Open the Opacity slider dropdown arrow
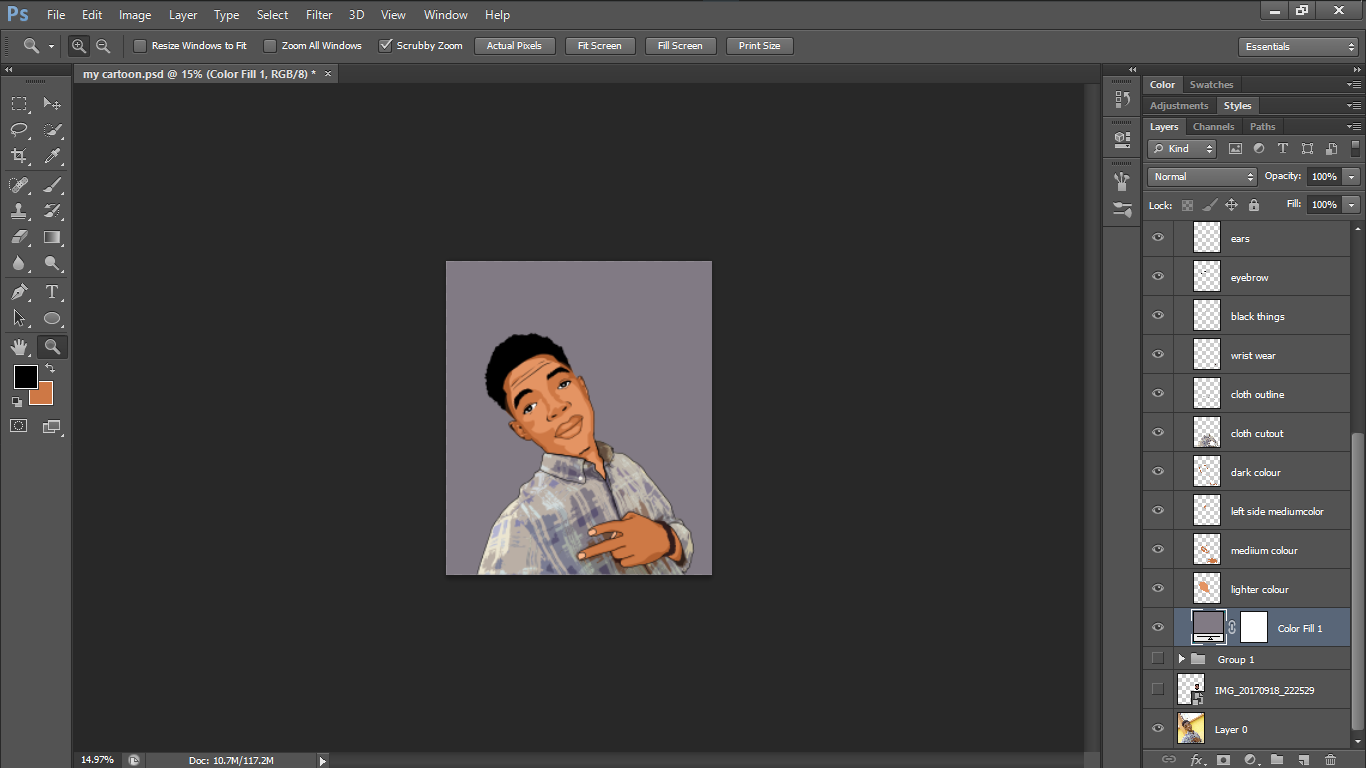 pos(1352,177)
